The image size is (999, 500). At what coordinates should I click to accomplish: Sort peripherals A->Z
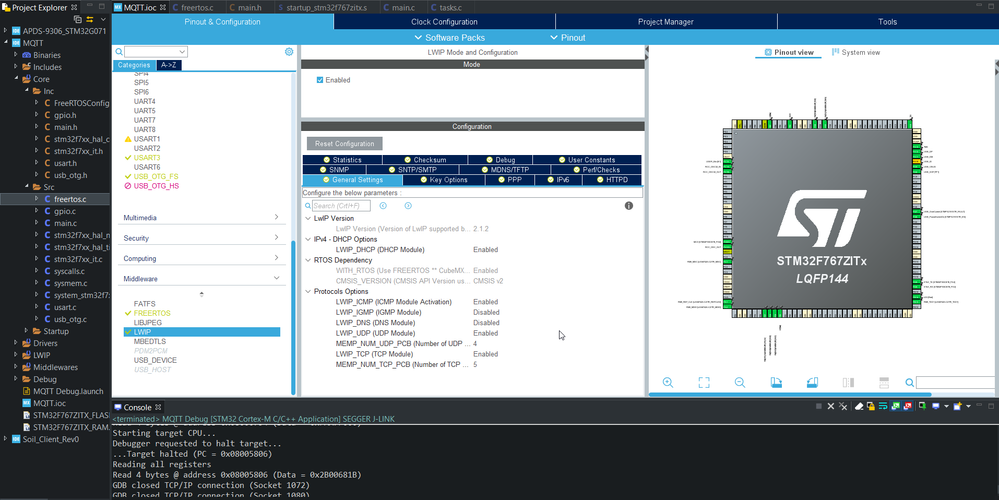tap(168, 65)
